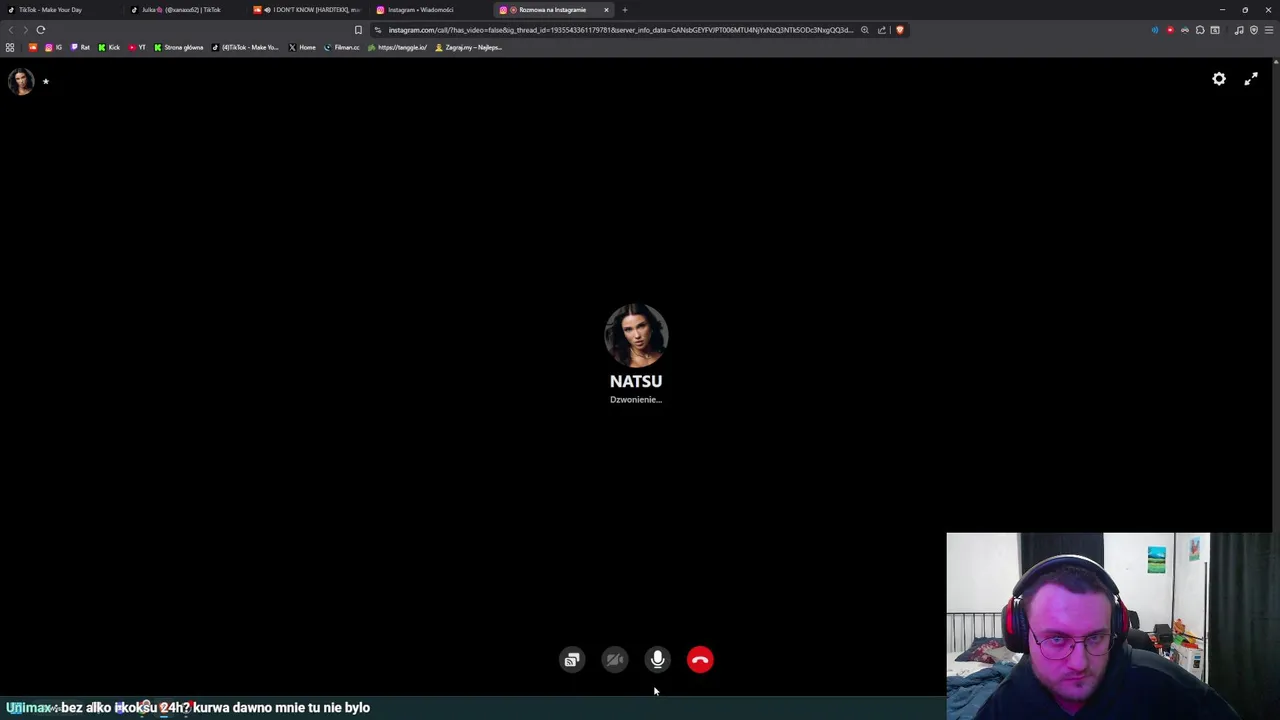Screen dimensions: 1280x720
Task: Click the red record extension icon
Action: tap(1170, 30)
